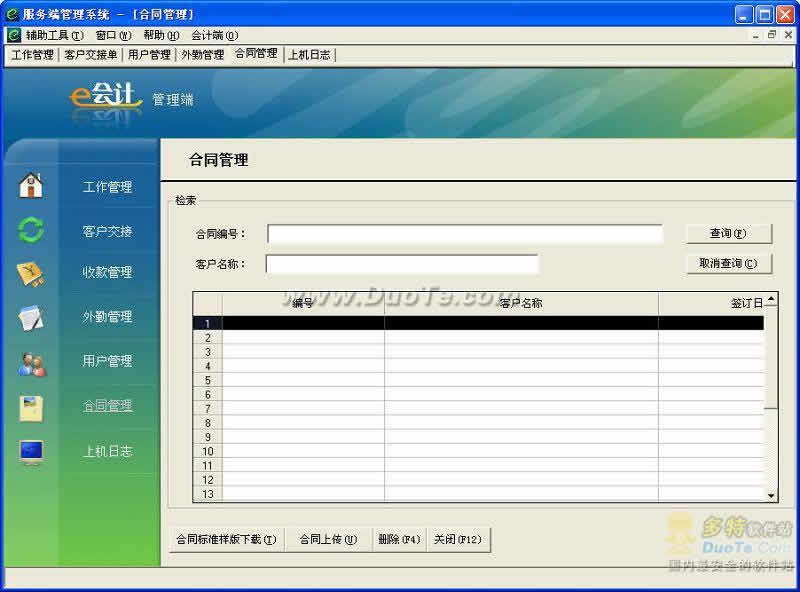The image size is (800, 592).
Task: Click the two-people icon for 用户管理
Action: [x=32, y=364]
